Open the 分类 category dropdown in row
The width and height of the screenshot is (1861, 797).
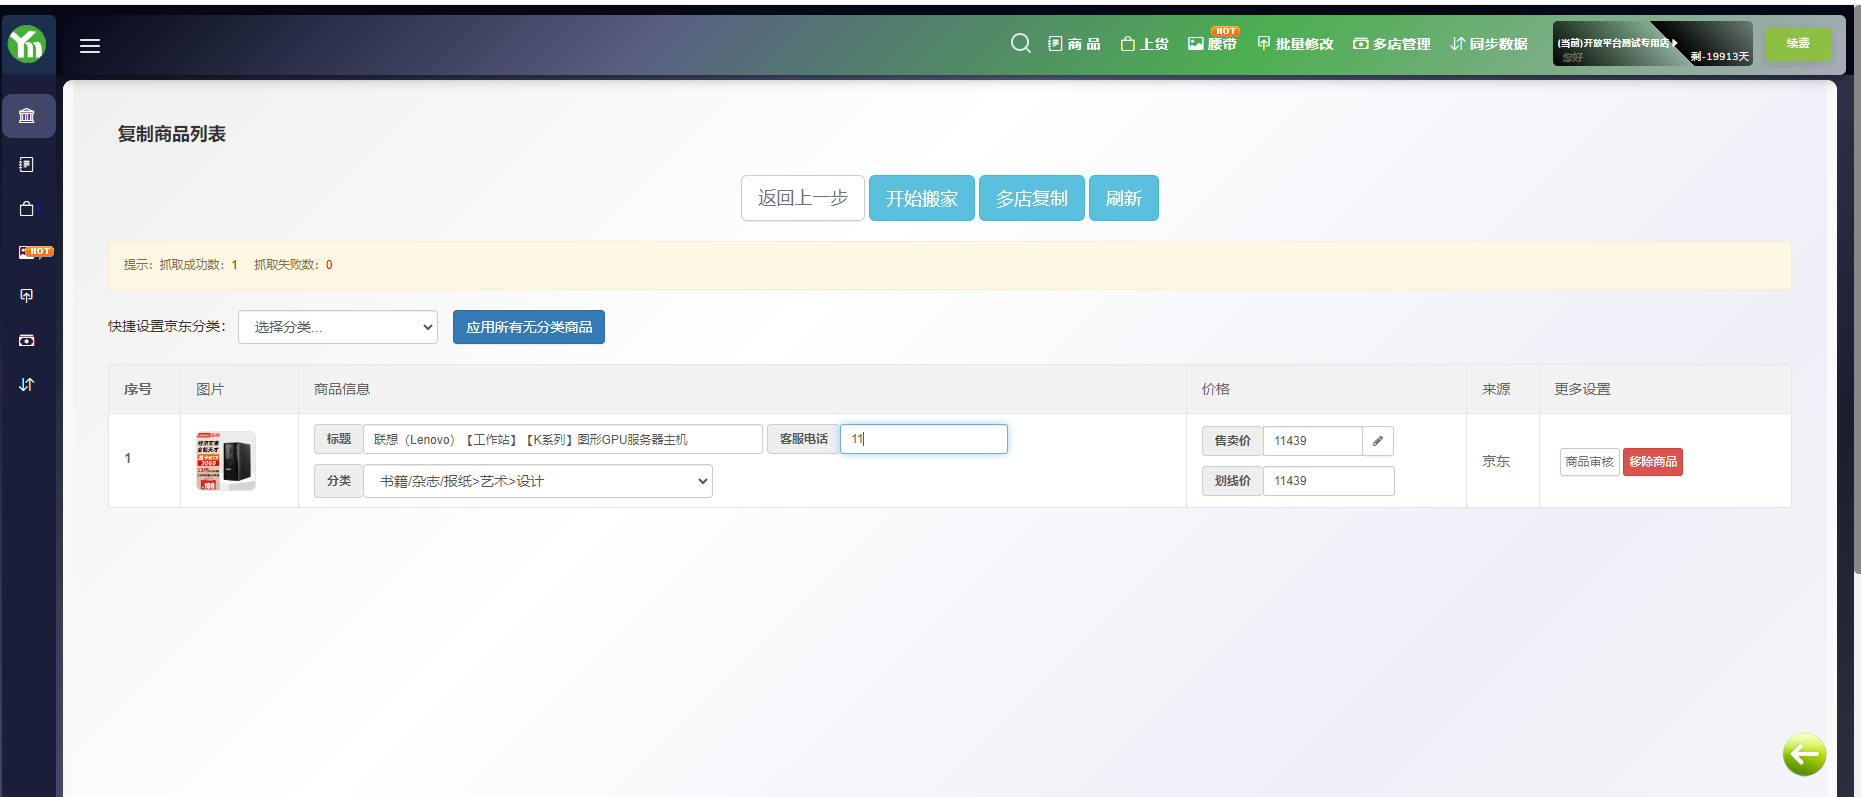(x=538, y=481)
